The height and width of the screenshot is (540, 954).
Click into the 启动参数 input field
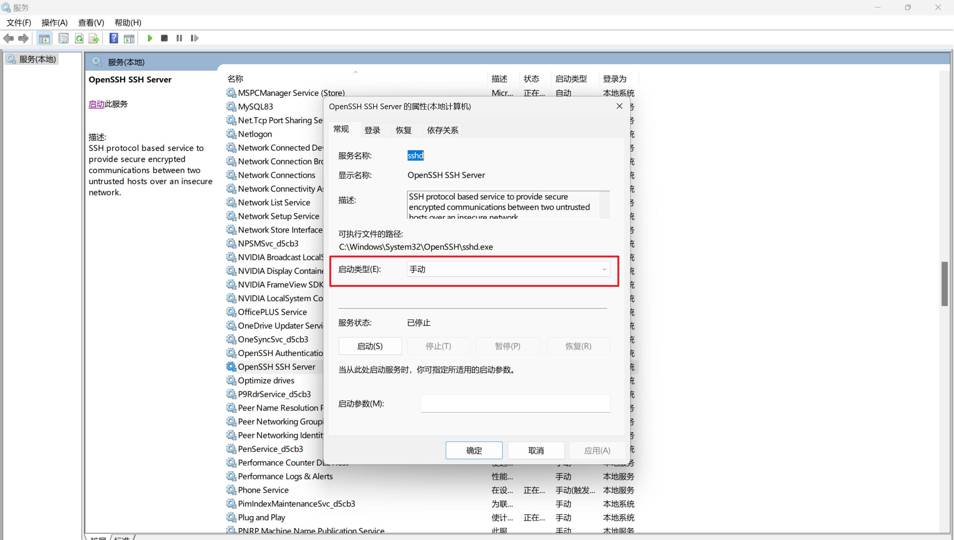pos(515,404)
